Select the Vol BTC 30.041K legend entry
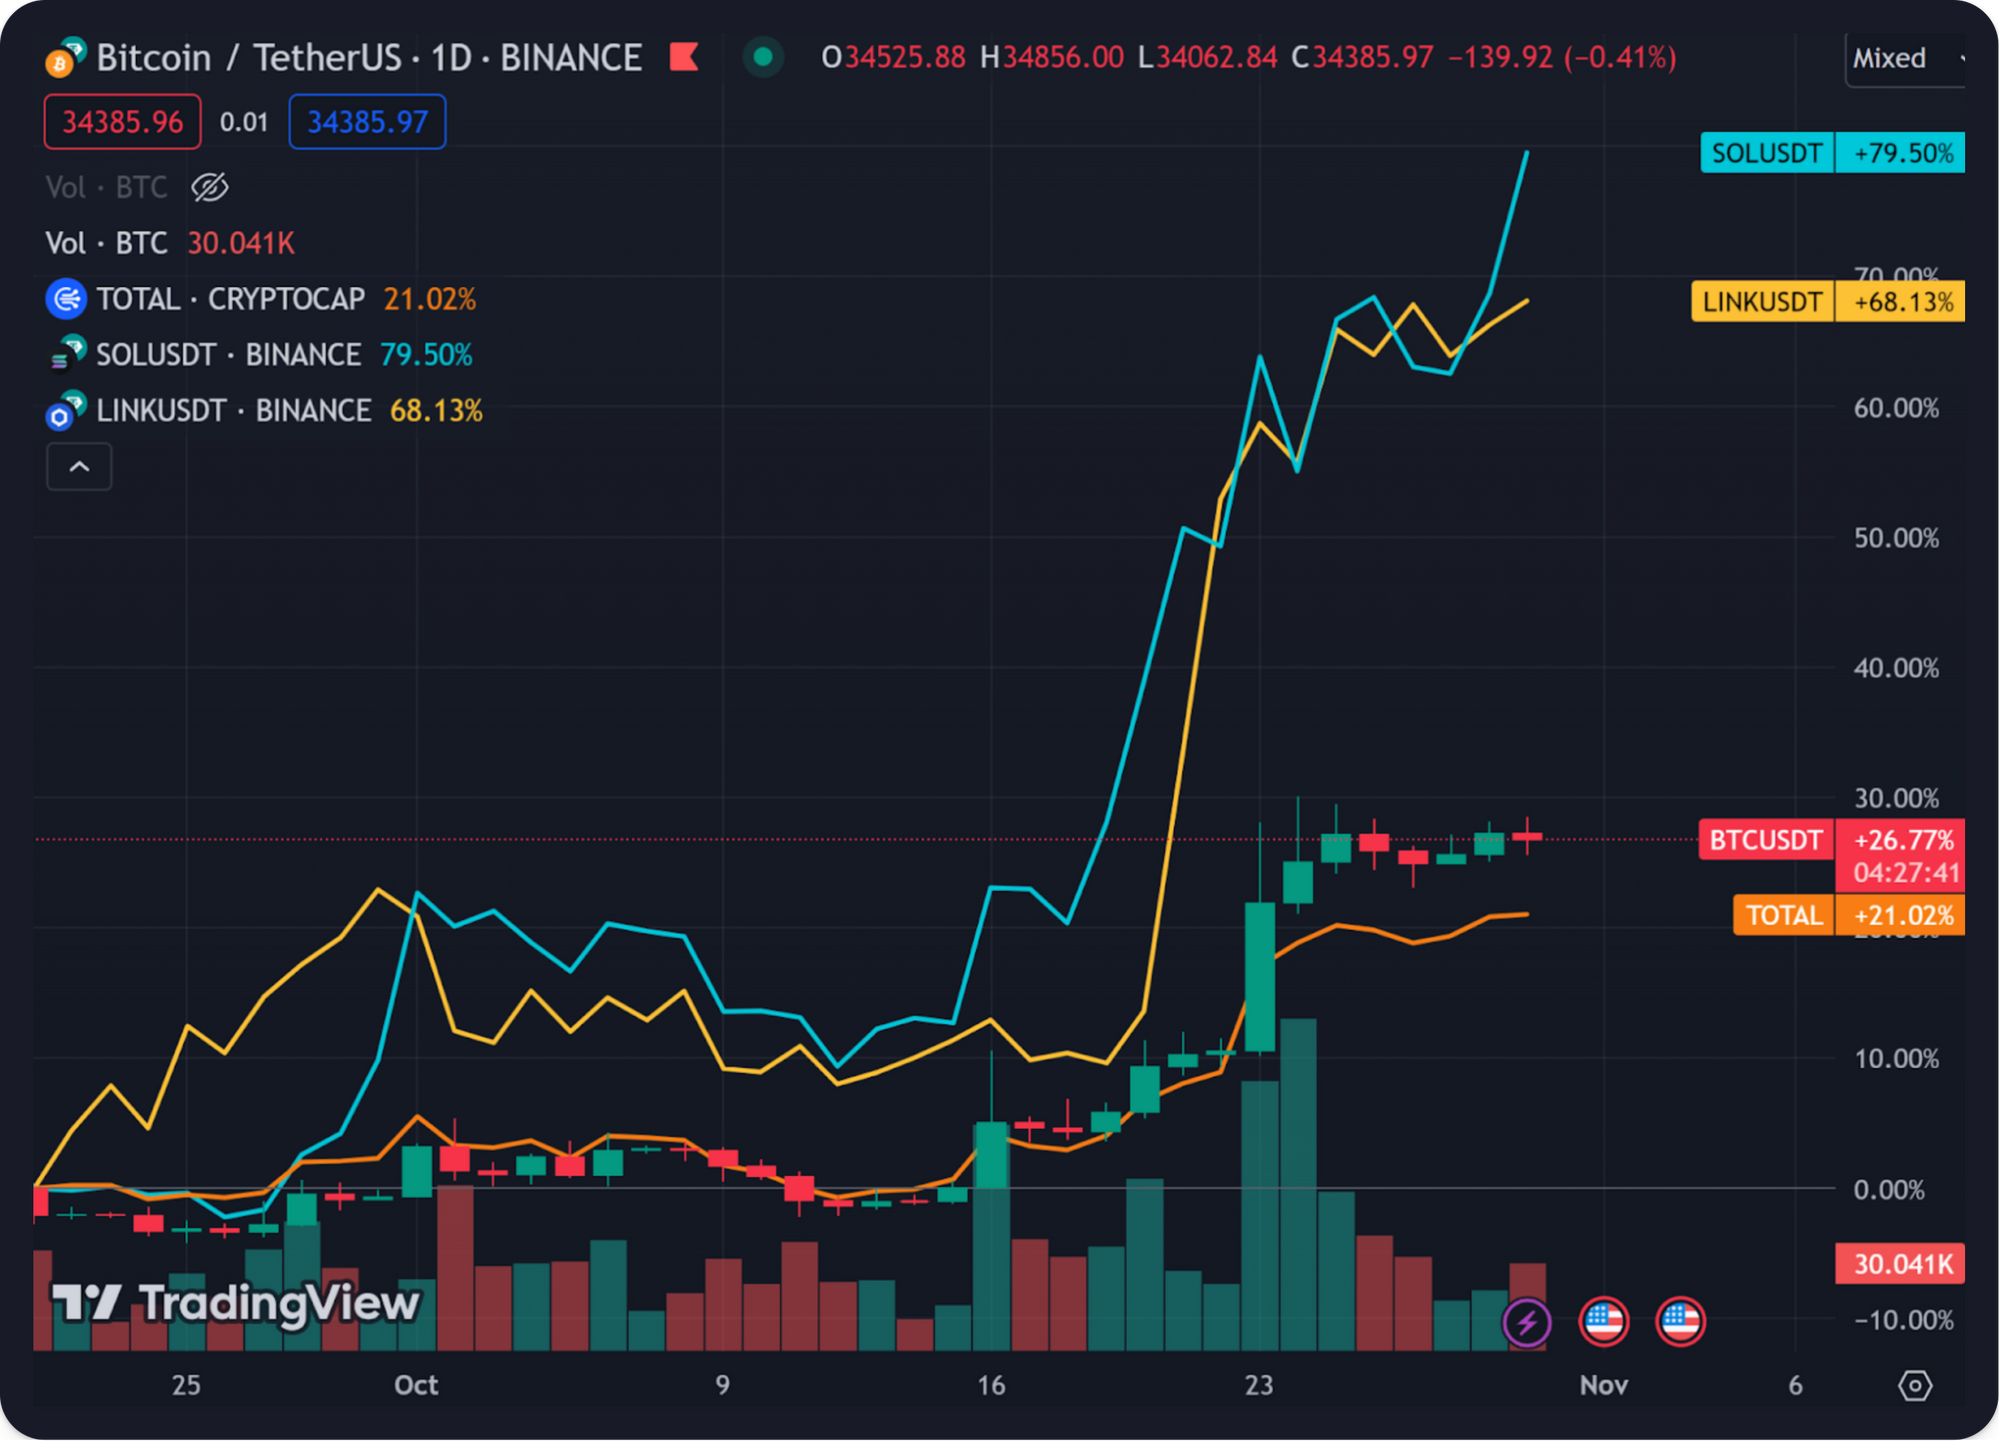 [x=170, y=243]
